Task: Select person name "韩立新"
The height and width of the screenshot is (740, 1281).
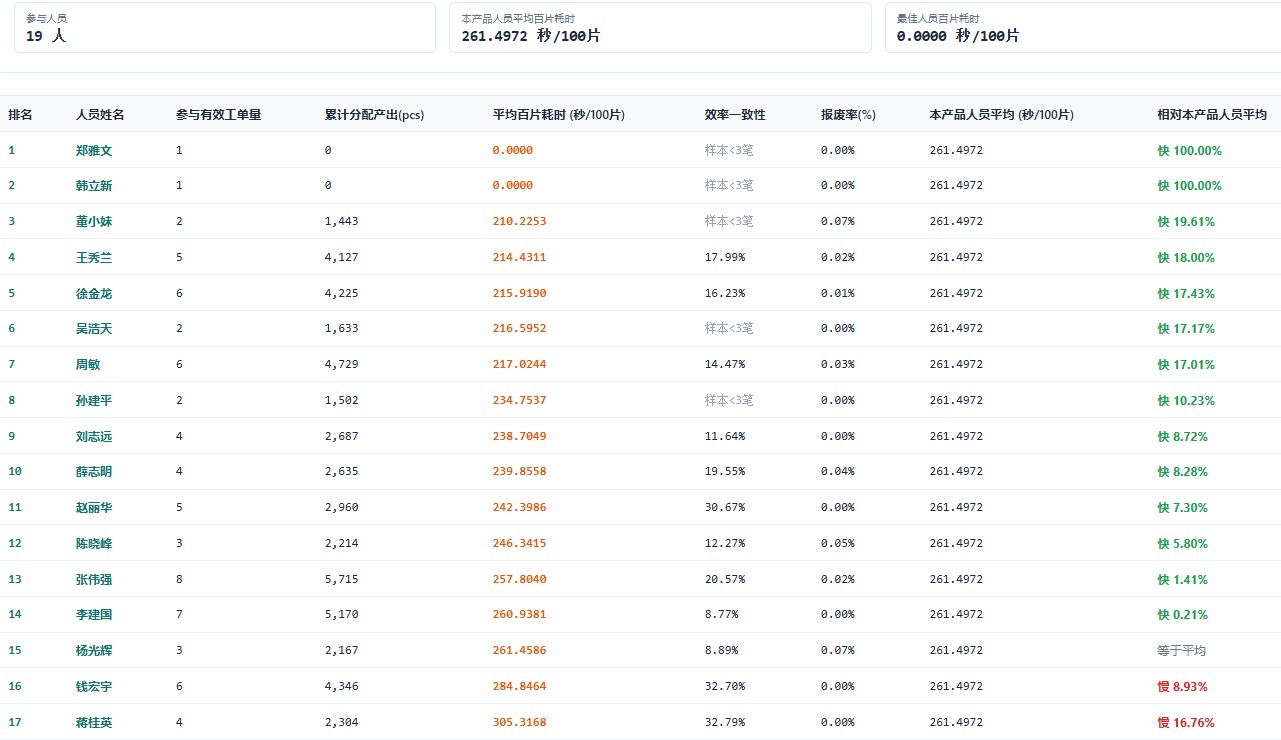Action: (x=94, y=186)
